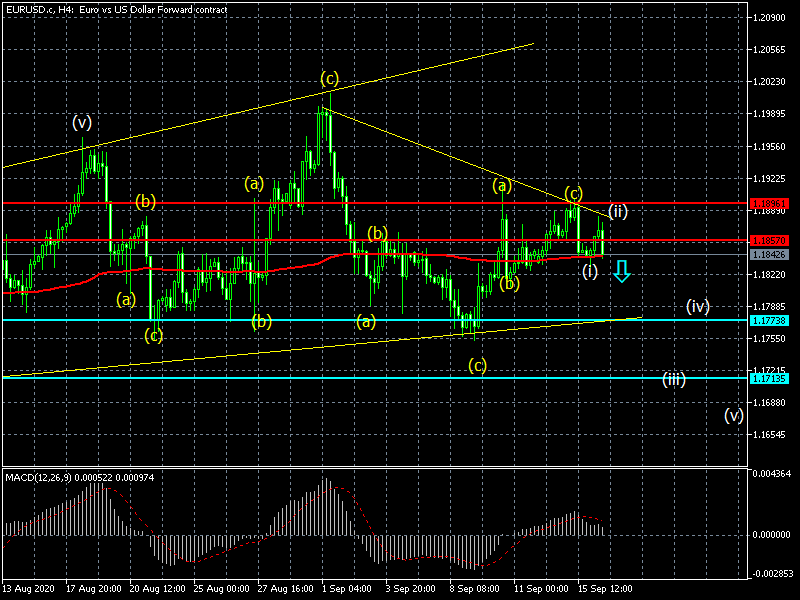
Task: Click the 1.20230 price axis label
Action: 769,82
